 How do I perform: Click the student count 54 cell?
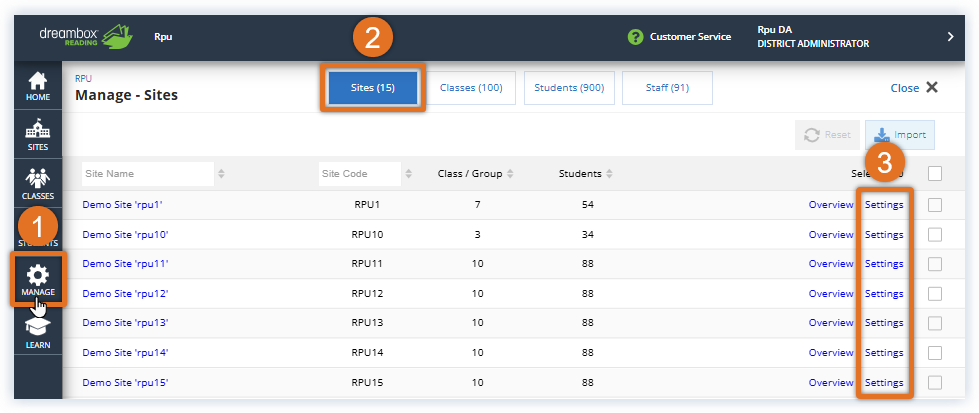click(x=588, y=204)
